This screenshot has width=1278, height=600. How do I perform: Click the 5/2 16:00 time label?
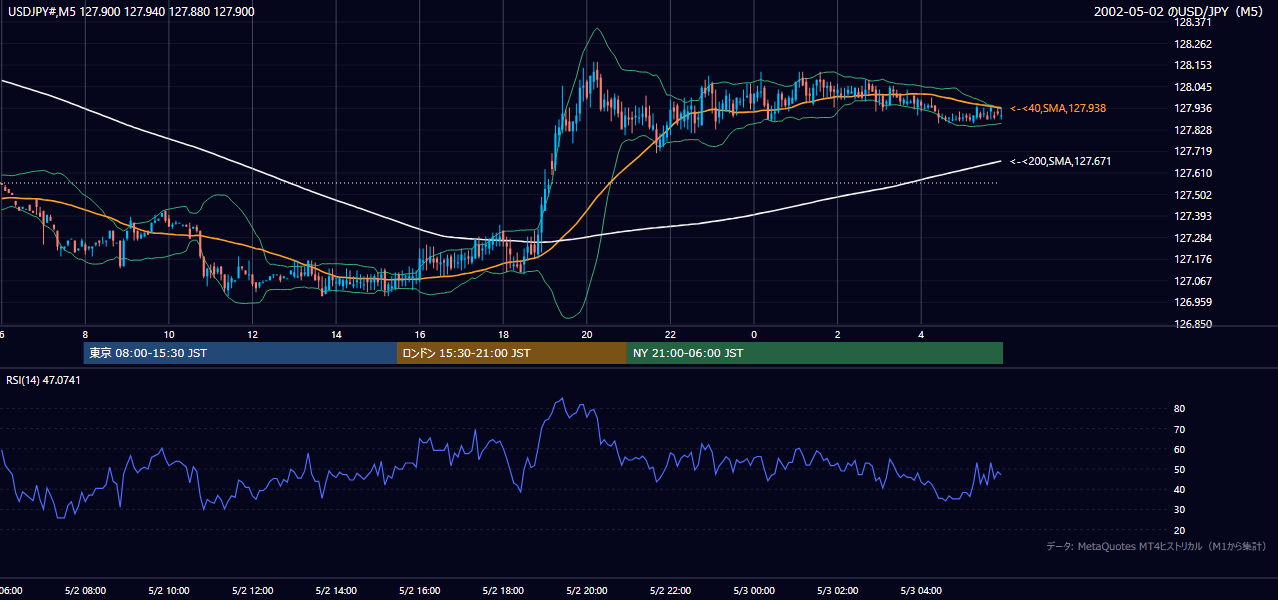pyautogui.click(x=419, y=591)
